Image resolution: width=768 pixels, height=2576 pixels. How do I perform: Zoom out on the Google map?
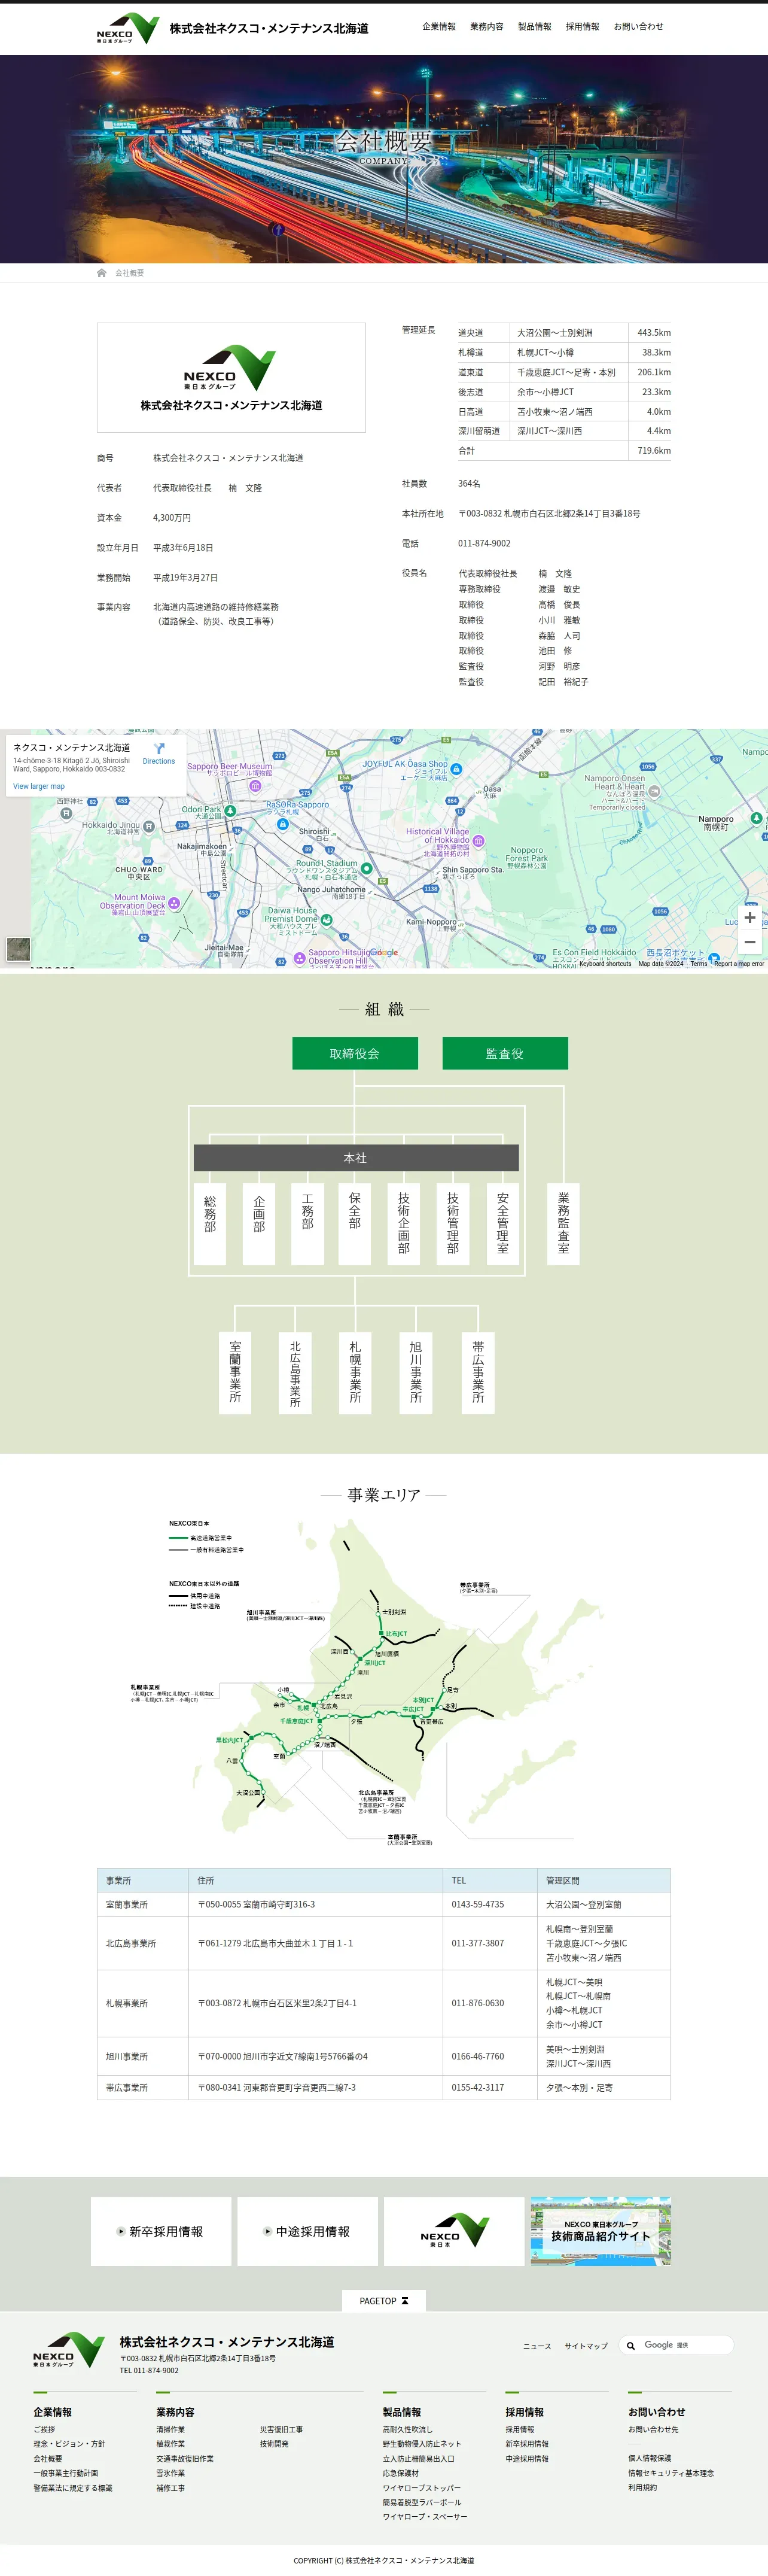[x=749, y=942]
